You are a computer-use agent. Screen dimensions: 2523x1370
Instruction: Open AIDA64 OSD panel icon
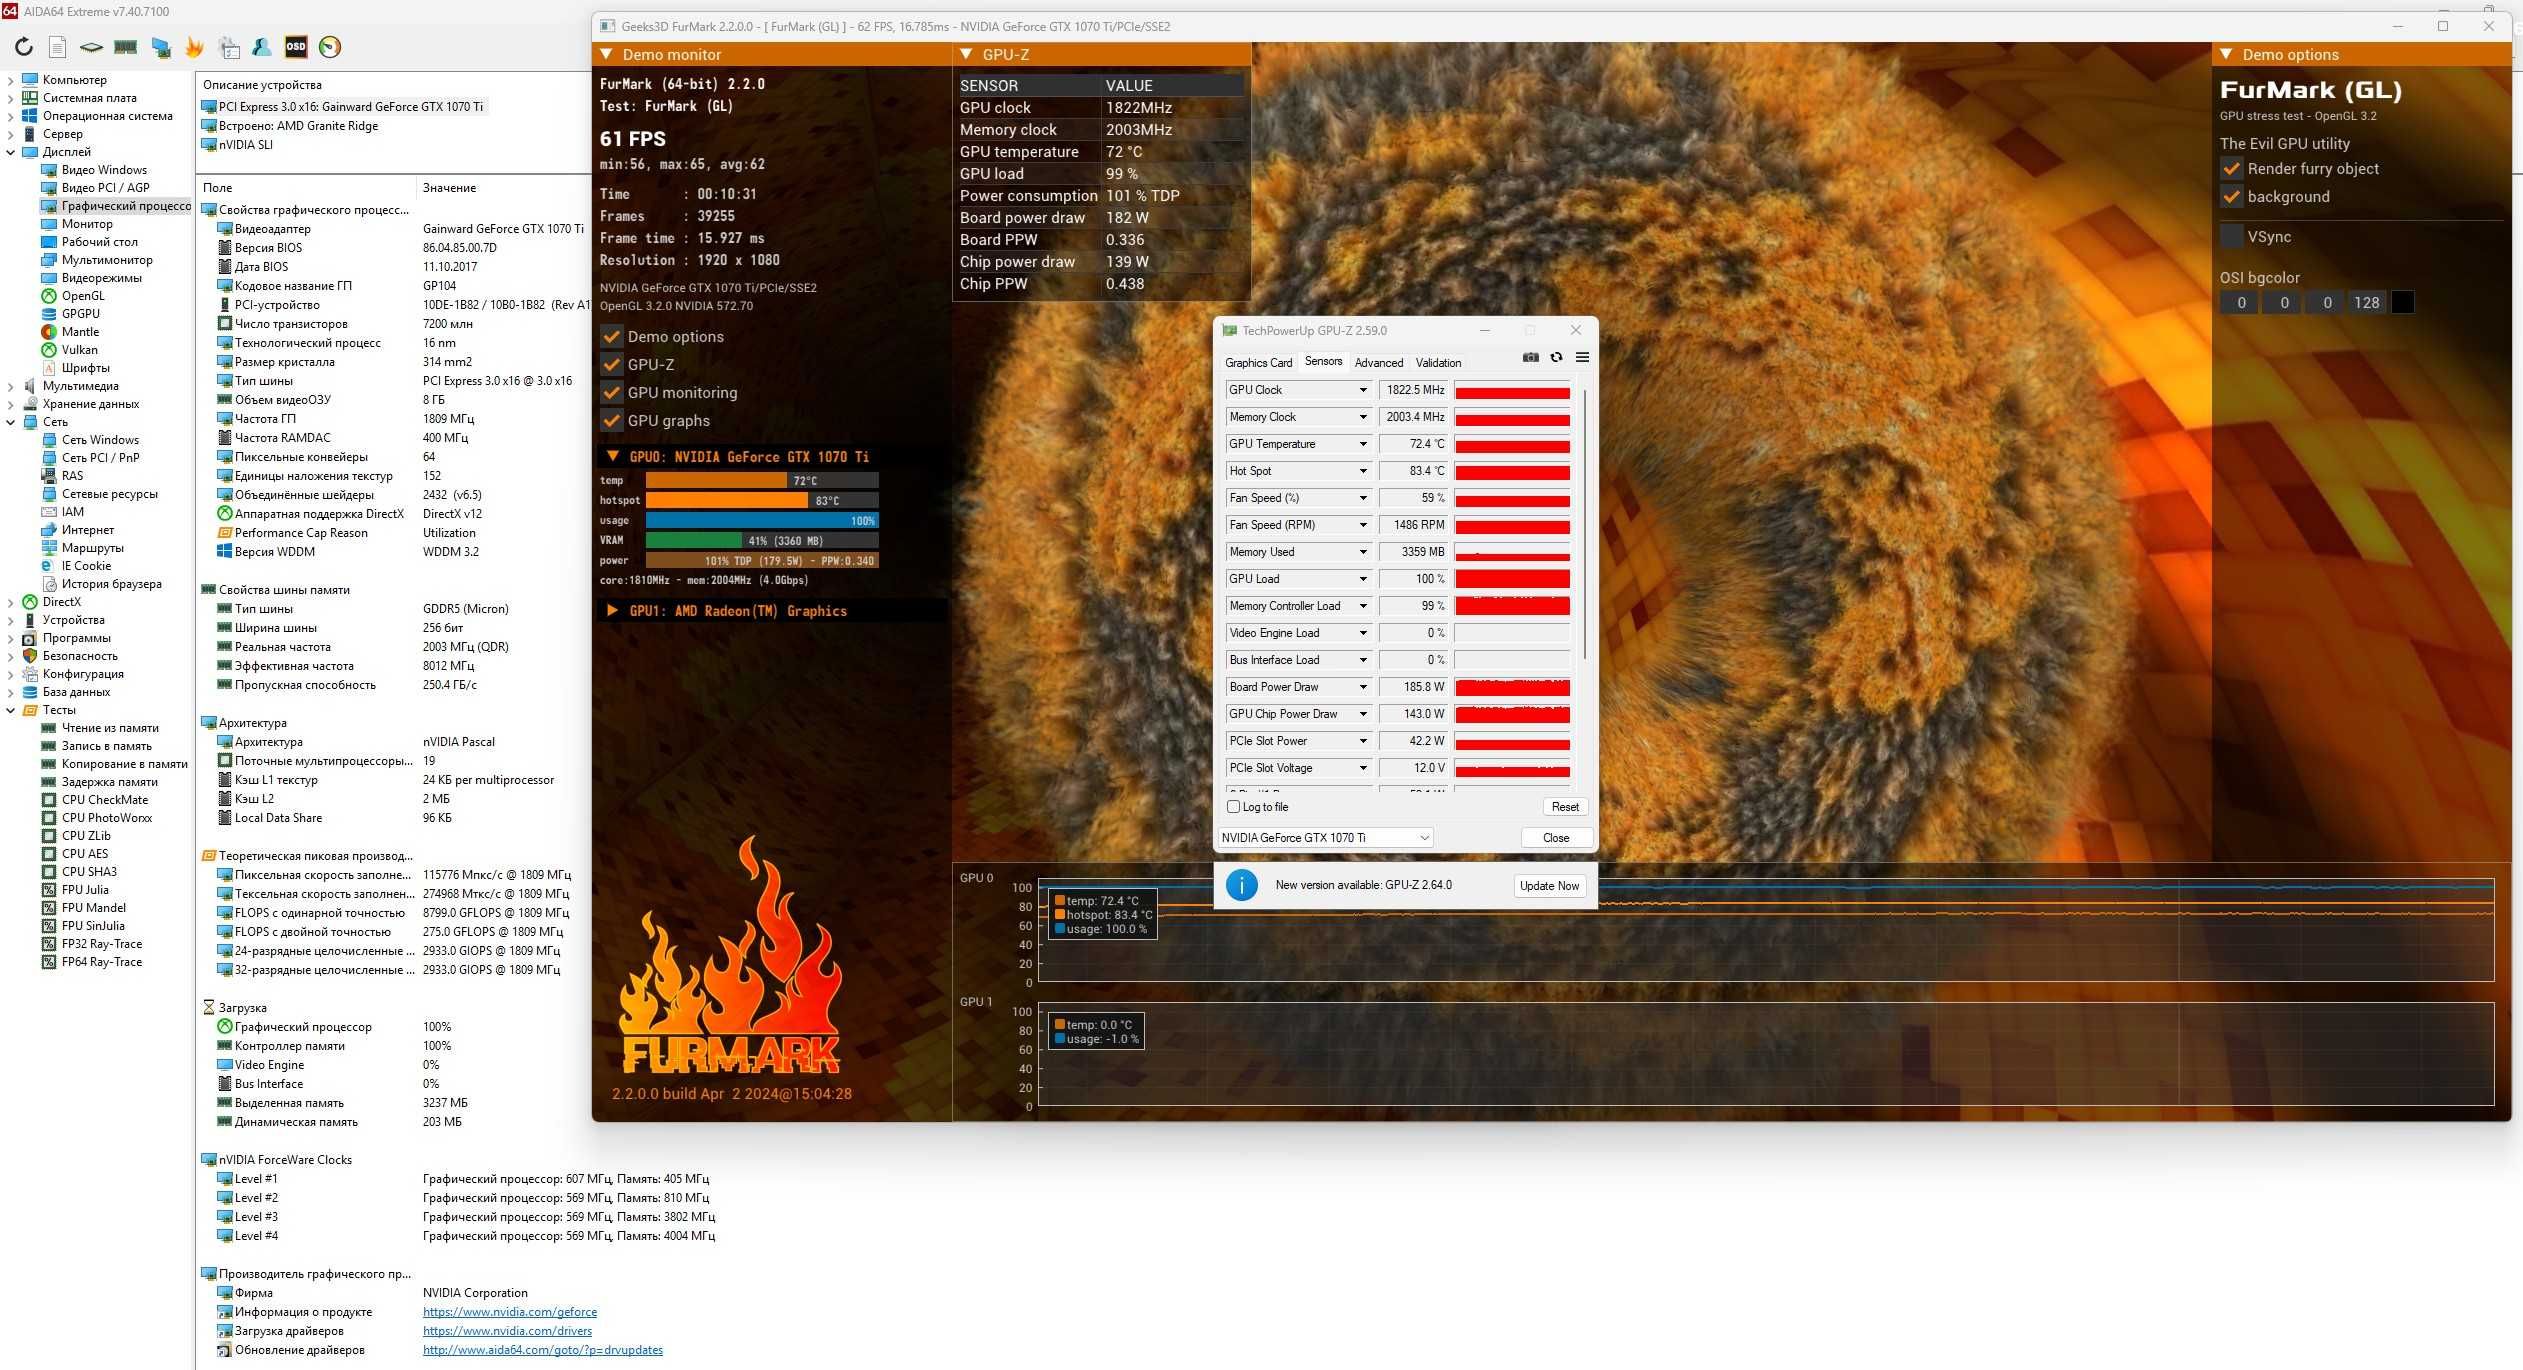[x=296, y=47]
